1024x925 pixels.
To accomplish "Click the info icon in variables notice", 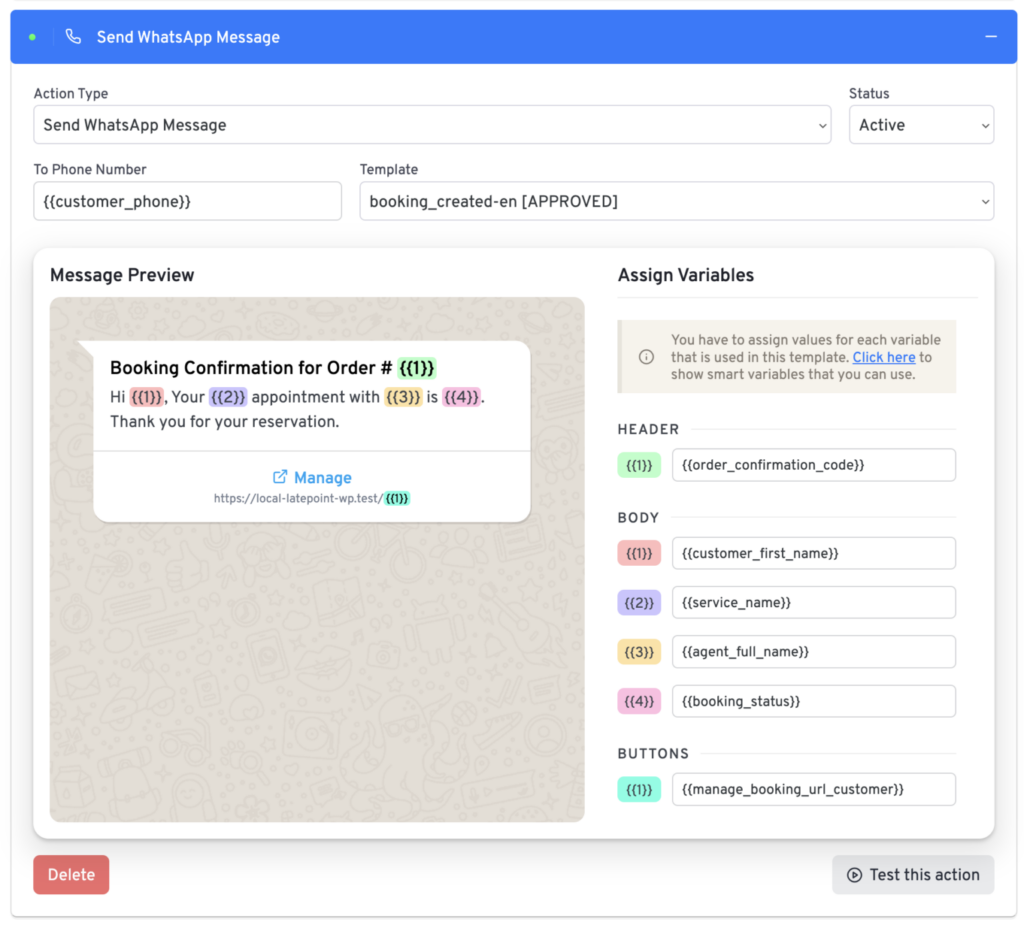I will pos(646,357).
